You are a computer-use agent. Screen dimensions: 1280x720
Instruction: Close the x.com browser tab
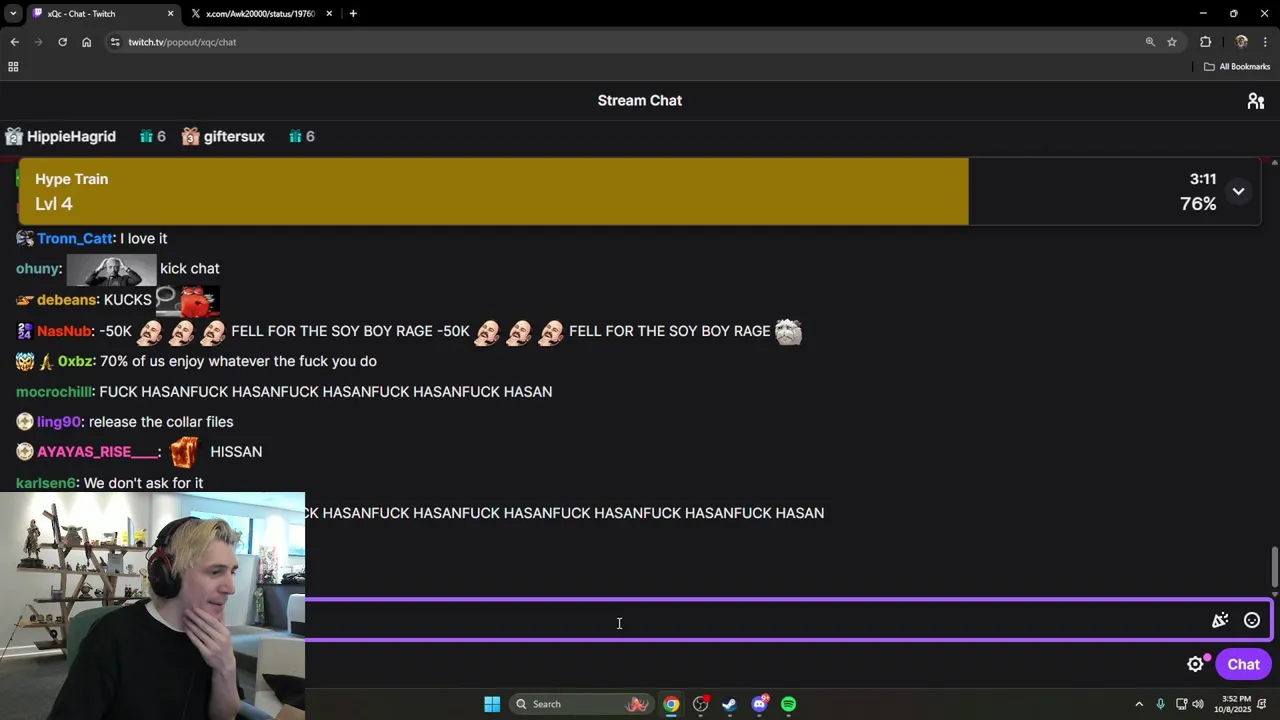[329, 14]
